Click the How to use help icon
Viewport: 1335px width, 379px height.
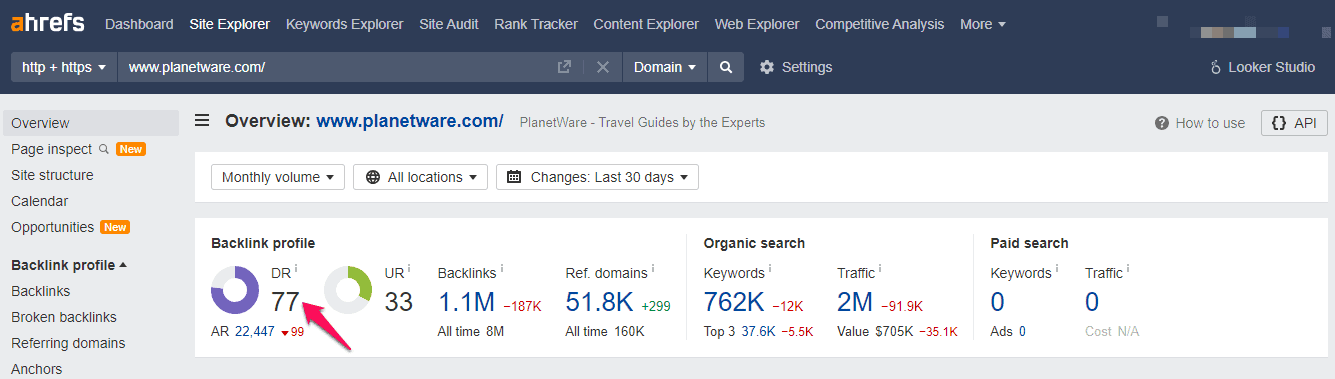(x=1162, y=123)
